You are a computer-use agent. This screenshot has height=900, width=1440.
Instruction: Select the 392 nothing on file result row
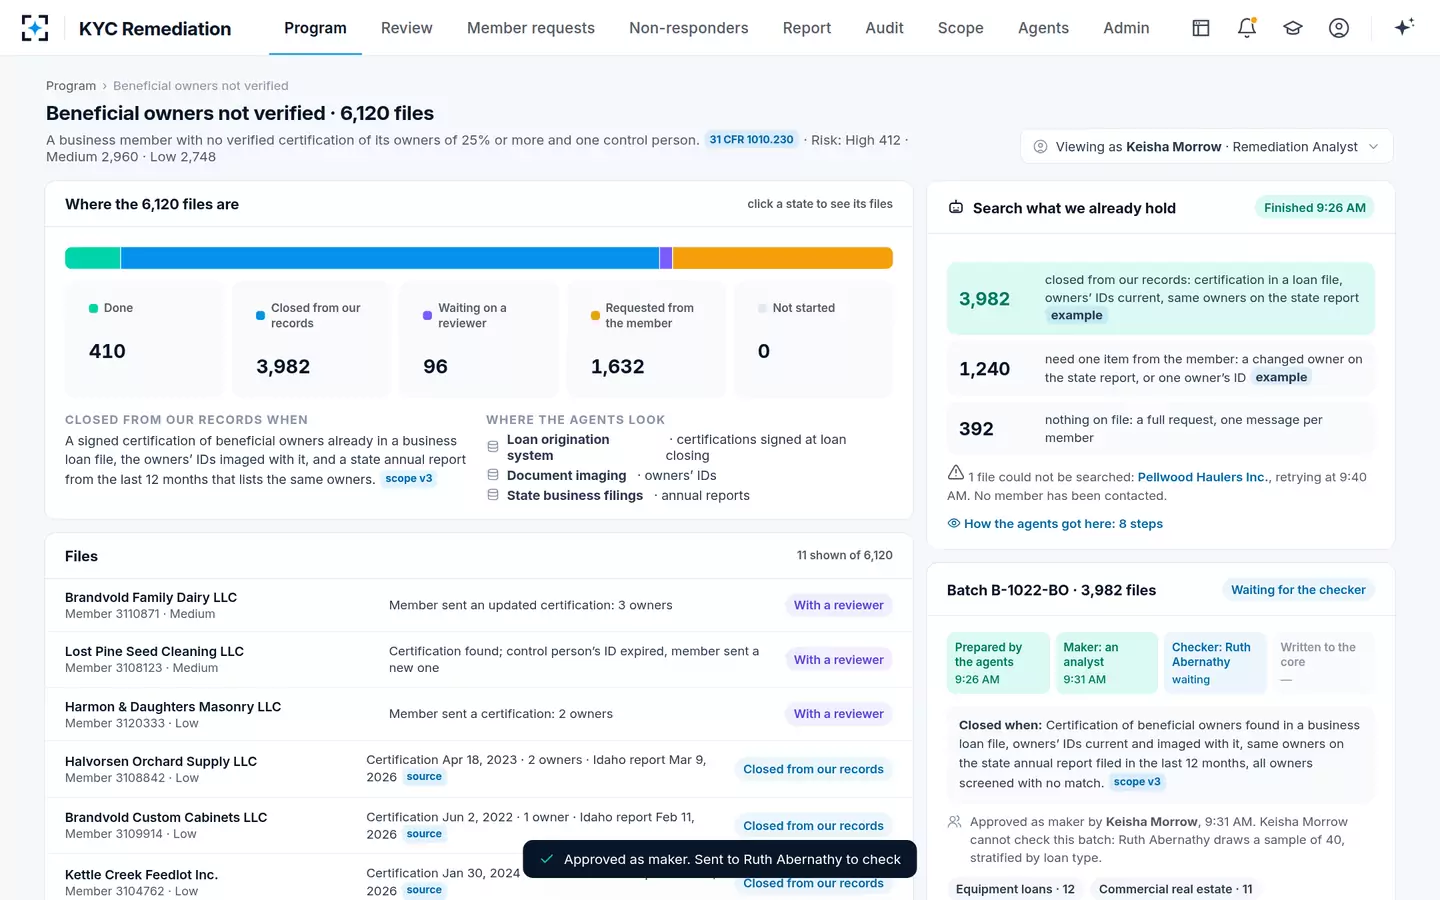click(x=1160, y=429)
